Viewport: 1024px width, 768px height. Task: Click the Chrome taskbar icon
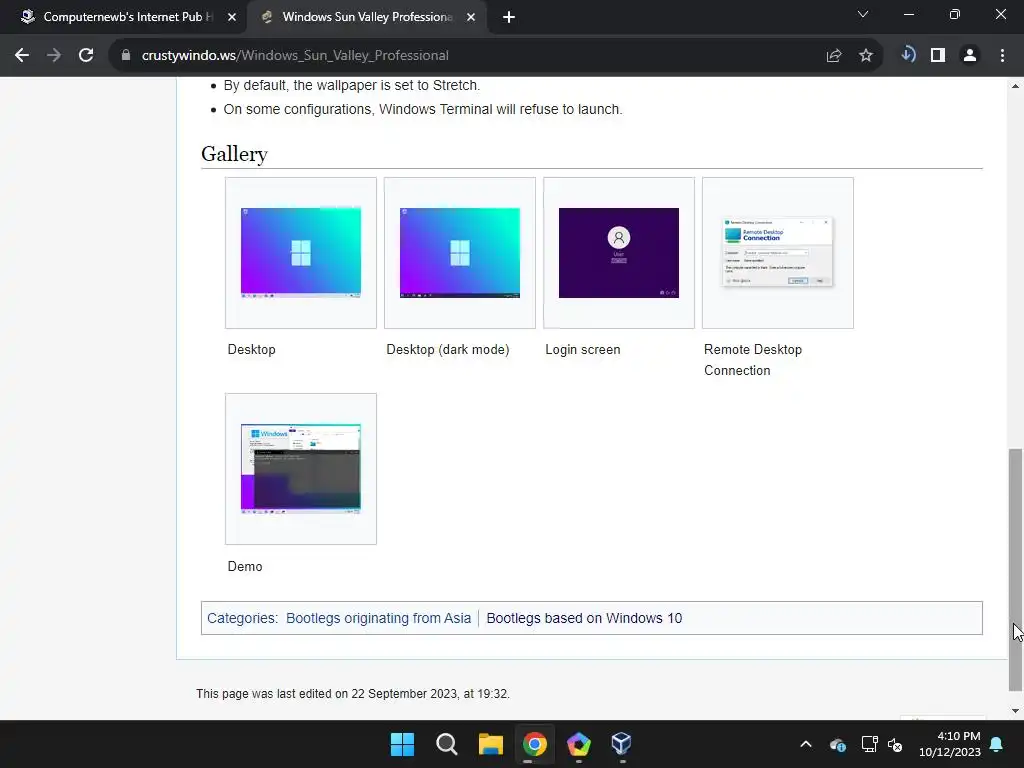point(534,744)
